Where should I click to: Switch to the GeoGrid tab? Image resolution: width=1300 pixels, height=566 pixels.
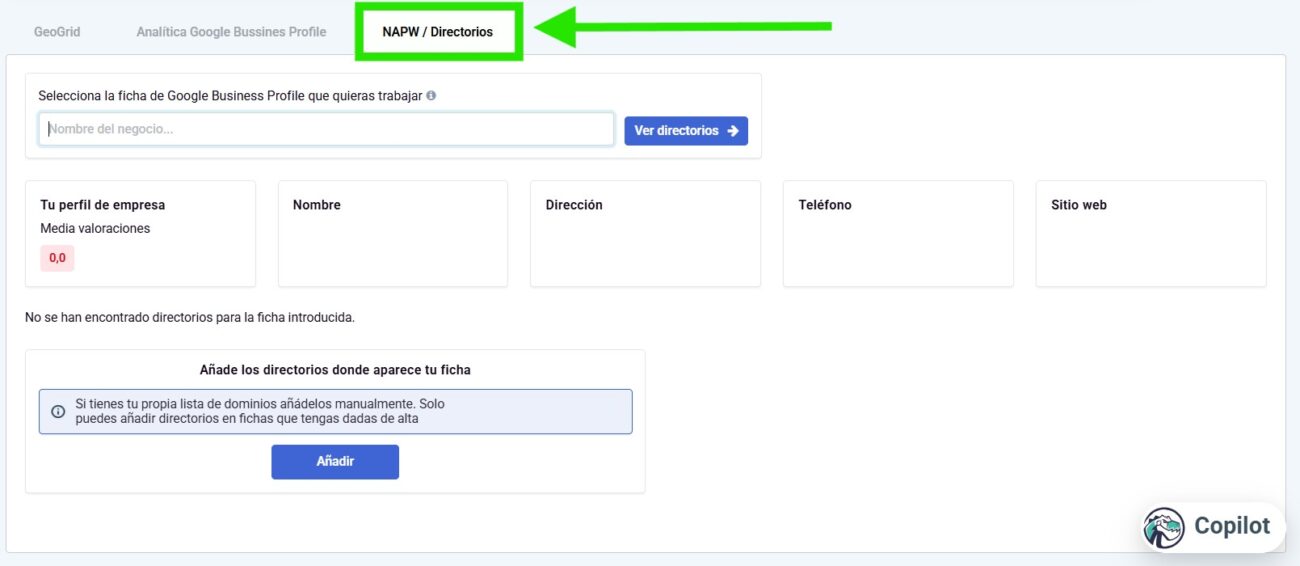coord(57,32)
